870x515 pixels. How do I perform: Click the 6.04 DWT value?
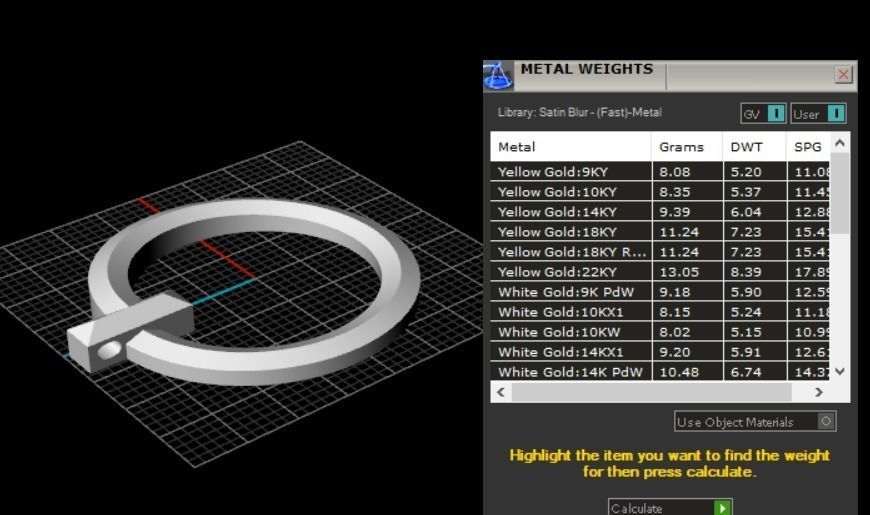coord(746,212)
